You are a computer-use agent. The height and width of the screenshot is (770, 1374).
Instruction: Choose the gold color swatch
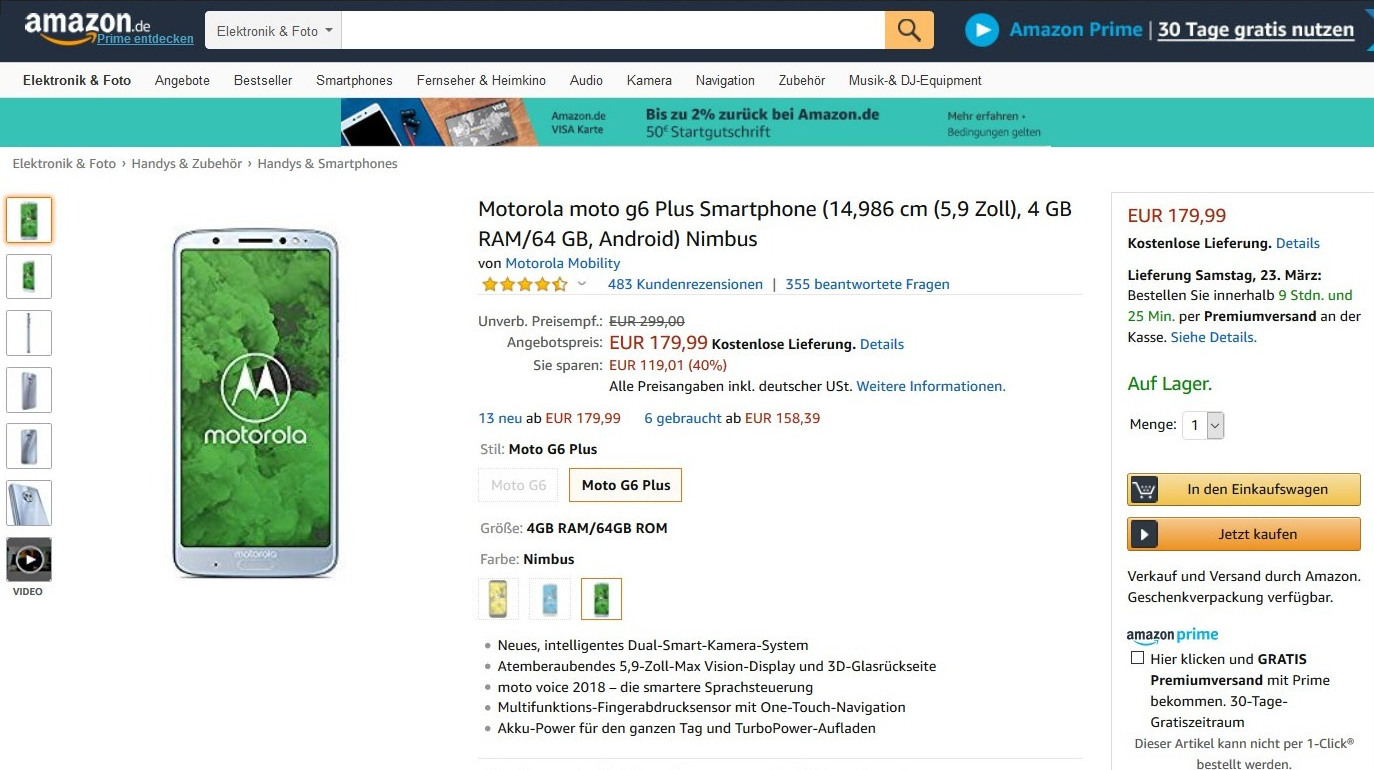[498, 599]
